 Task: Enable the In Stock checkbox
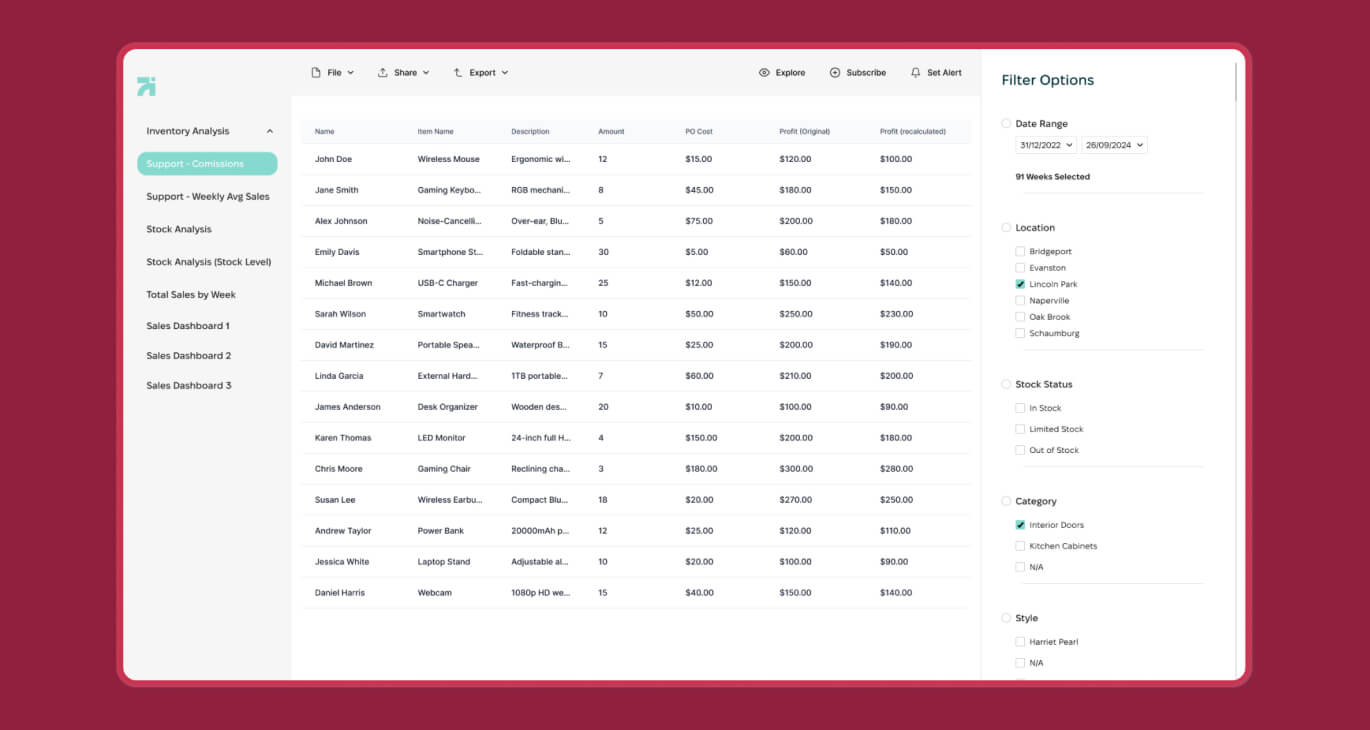[x=1020, y=408]
